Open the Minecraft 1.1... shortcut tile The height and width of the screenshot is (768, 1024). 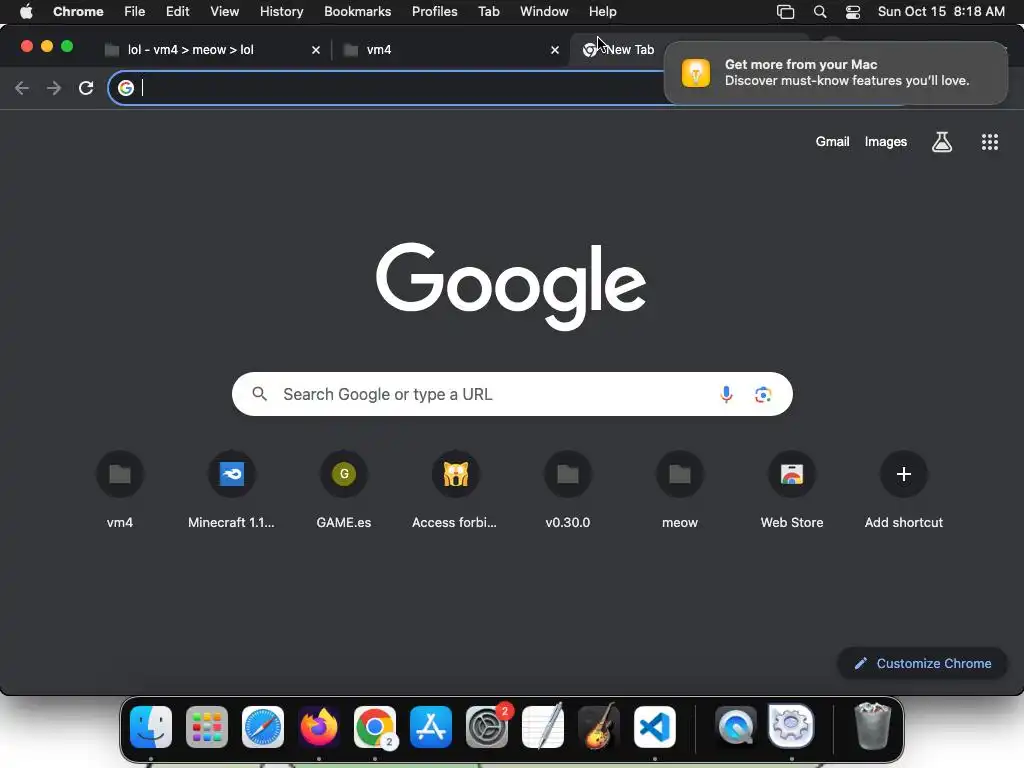[231, 490]
